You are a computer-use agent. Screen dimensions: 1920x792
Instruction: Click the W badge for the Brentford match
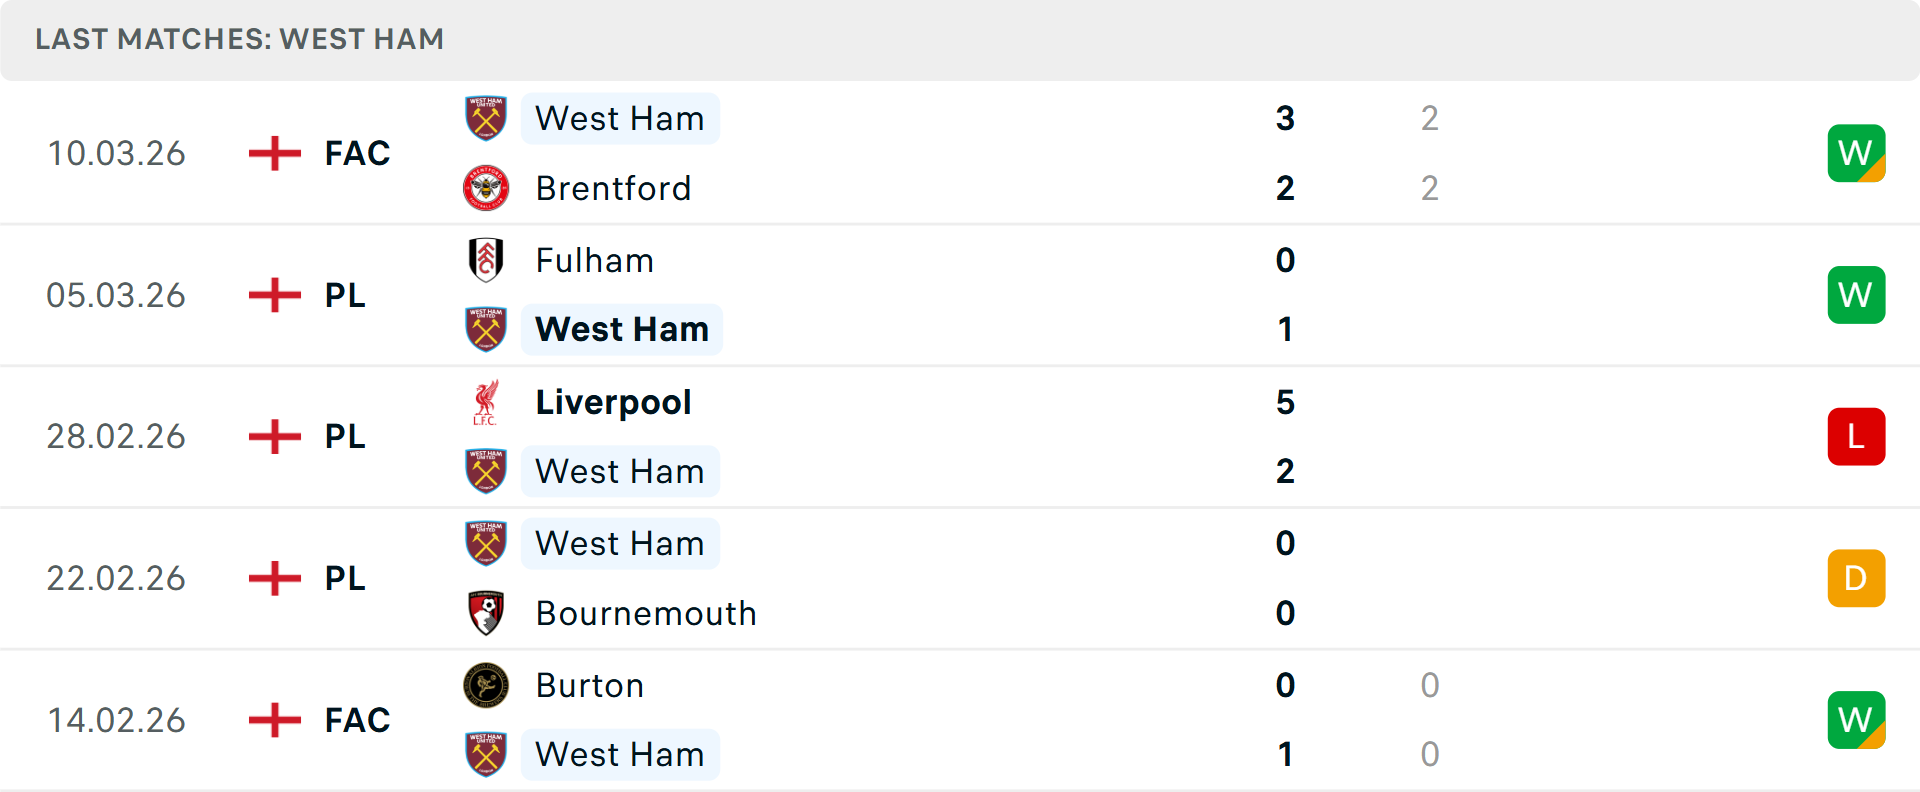coord(1856,153)
